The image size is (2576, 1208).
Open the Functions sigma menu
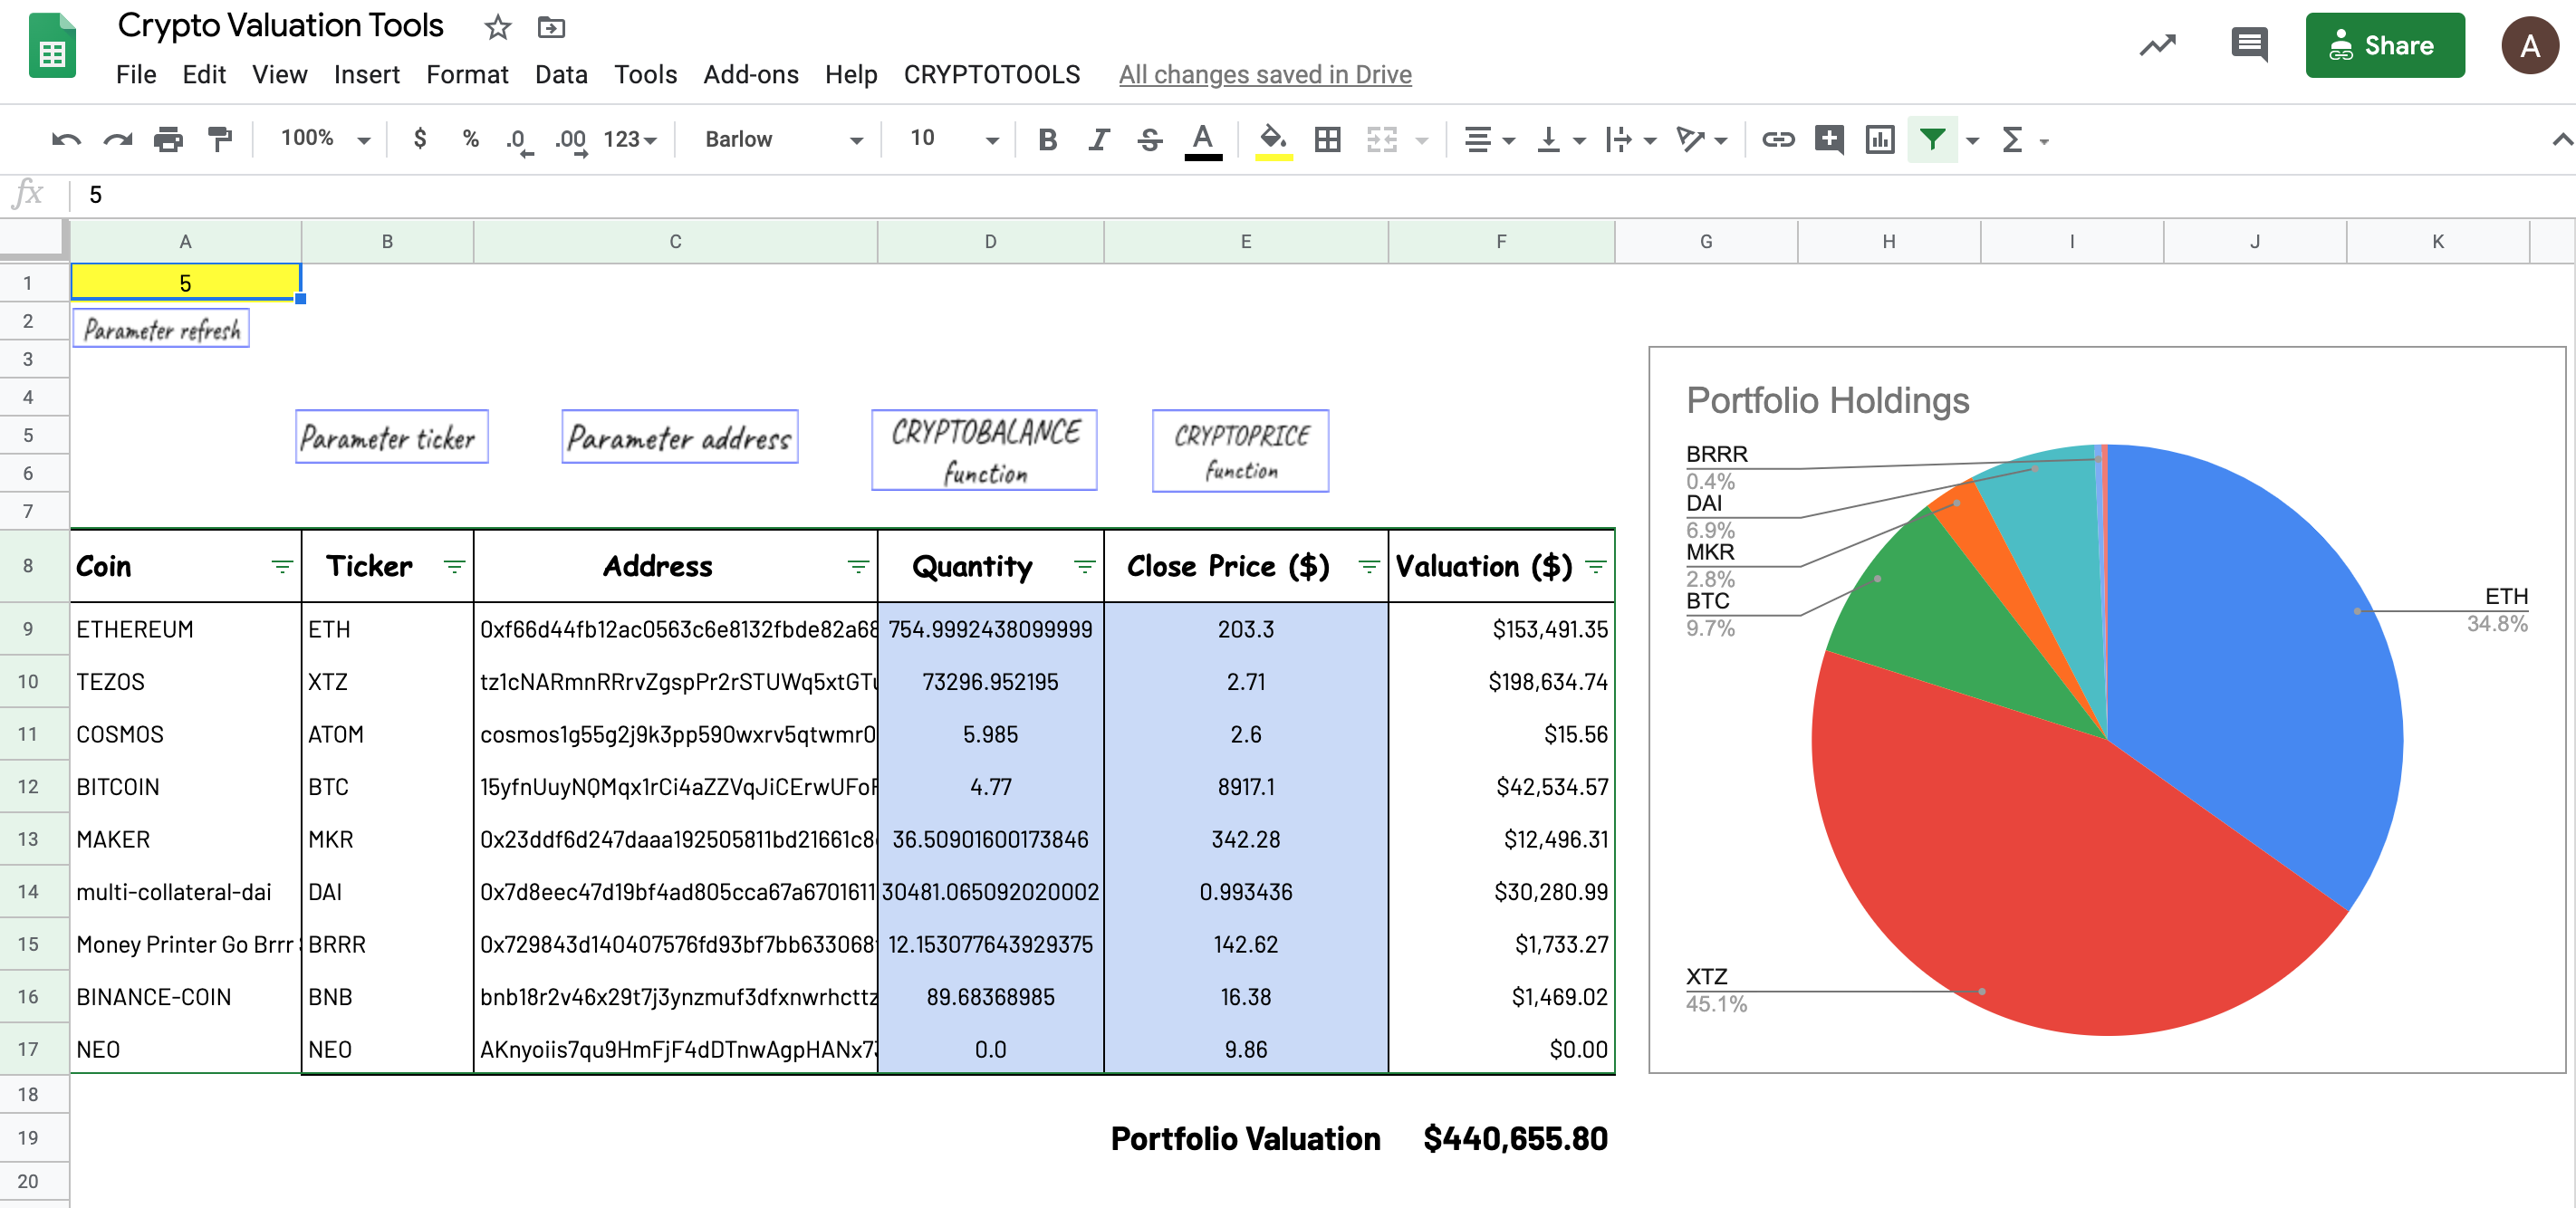(2013, 140)
